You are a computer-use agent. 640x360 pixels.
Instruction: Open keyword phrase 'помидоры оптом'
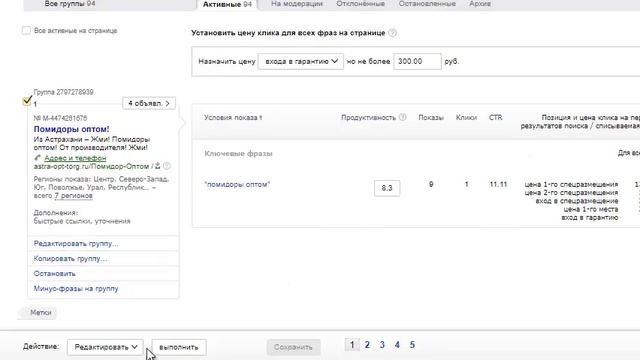pyautogui.click(x=237, y=184)
